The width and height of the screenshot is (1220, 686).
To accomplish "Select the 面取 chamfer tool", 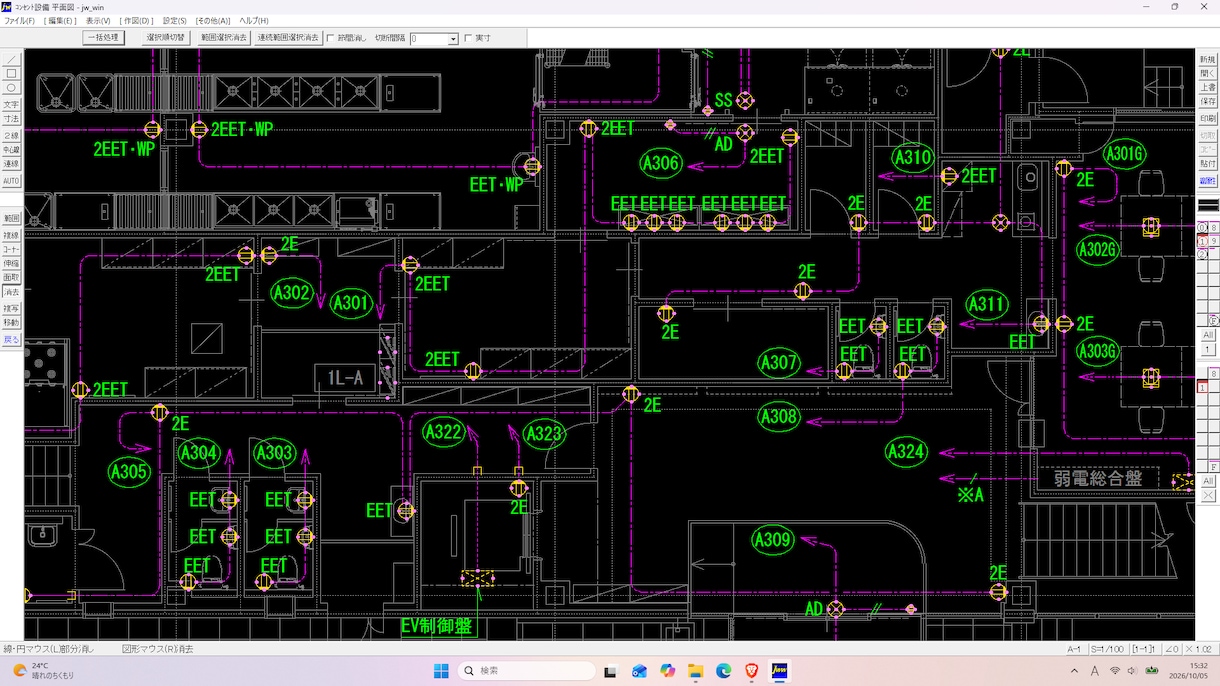I will [x=12, y=278].
